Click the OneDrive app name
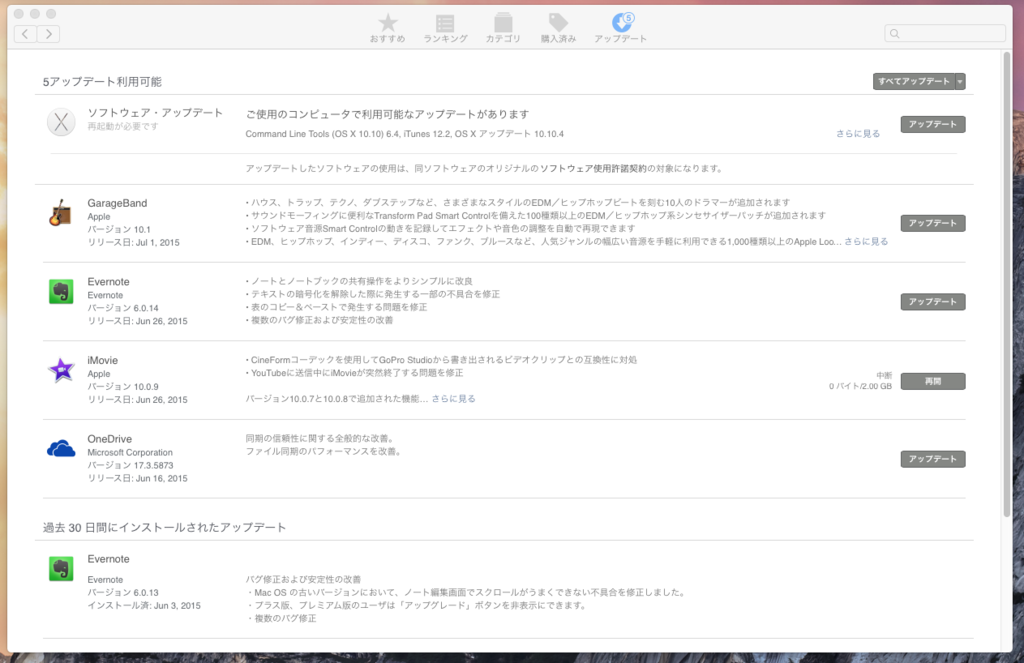1024x663 pixels. pyautogui.click(x=110, y=439)
